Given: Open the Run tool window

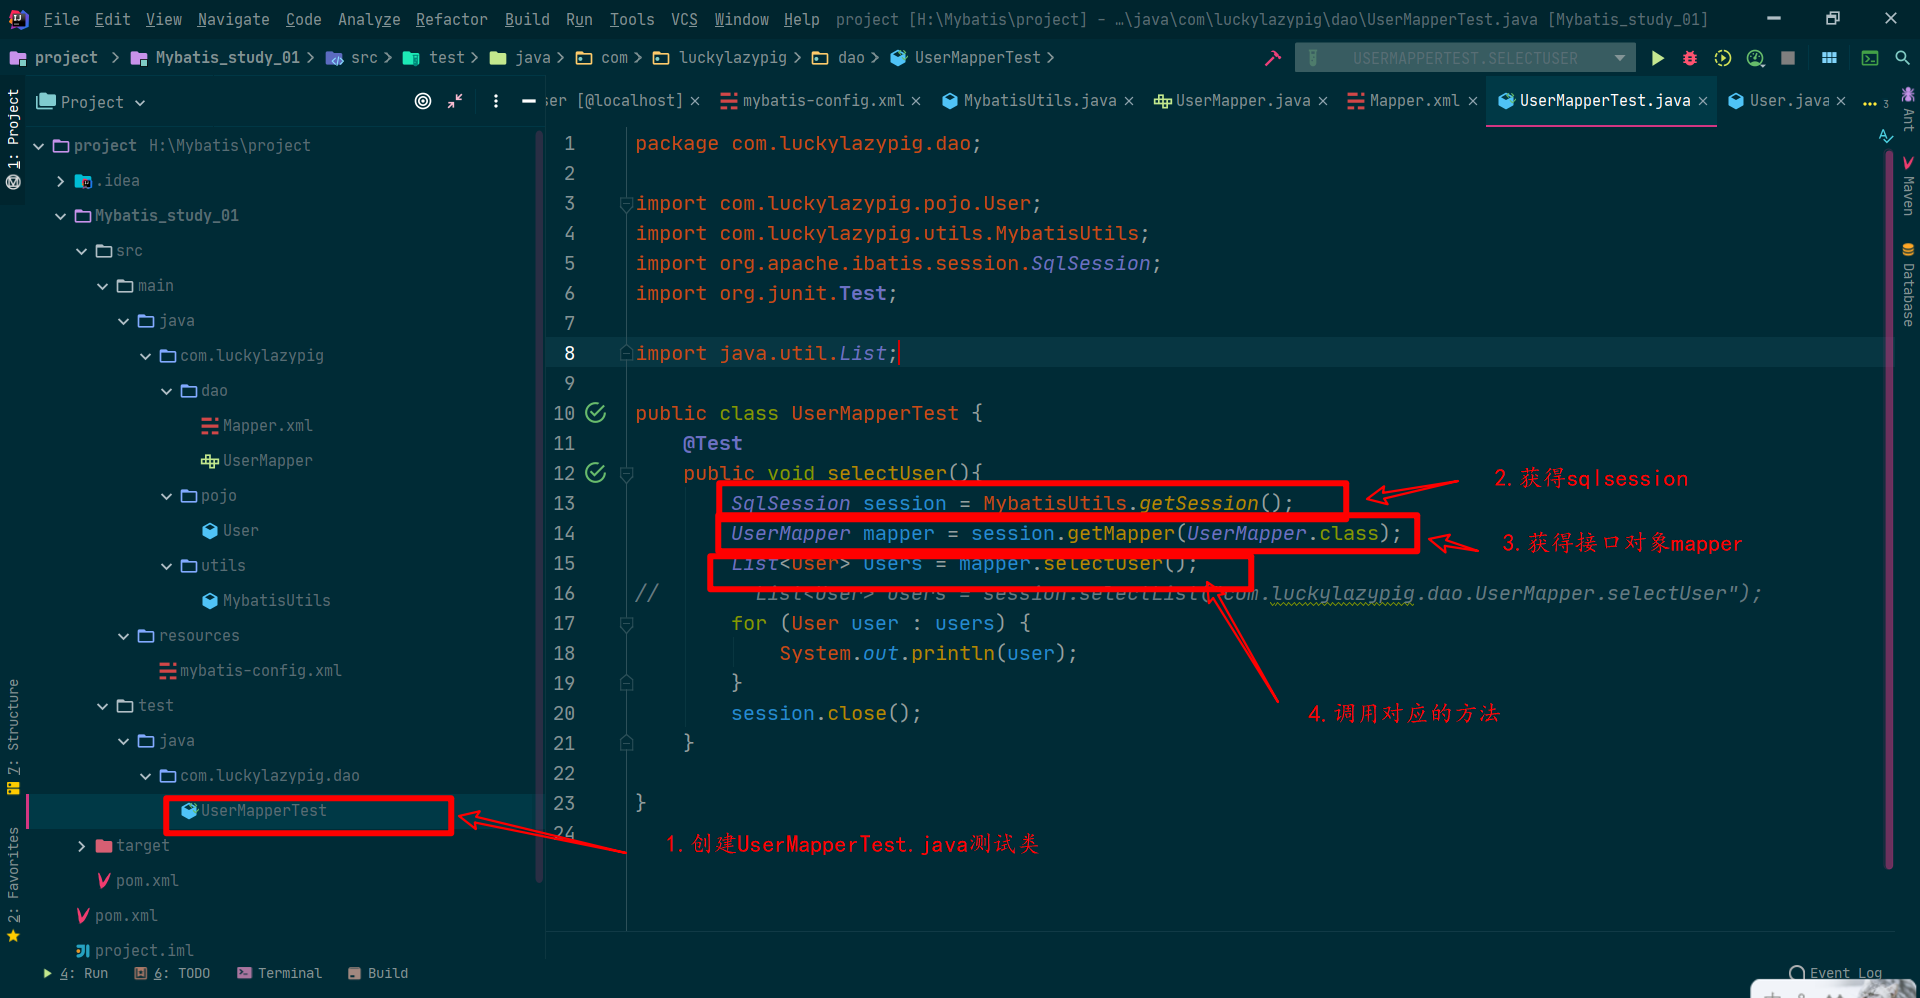Looking at the screenshot, I should (75, 973).
